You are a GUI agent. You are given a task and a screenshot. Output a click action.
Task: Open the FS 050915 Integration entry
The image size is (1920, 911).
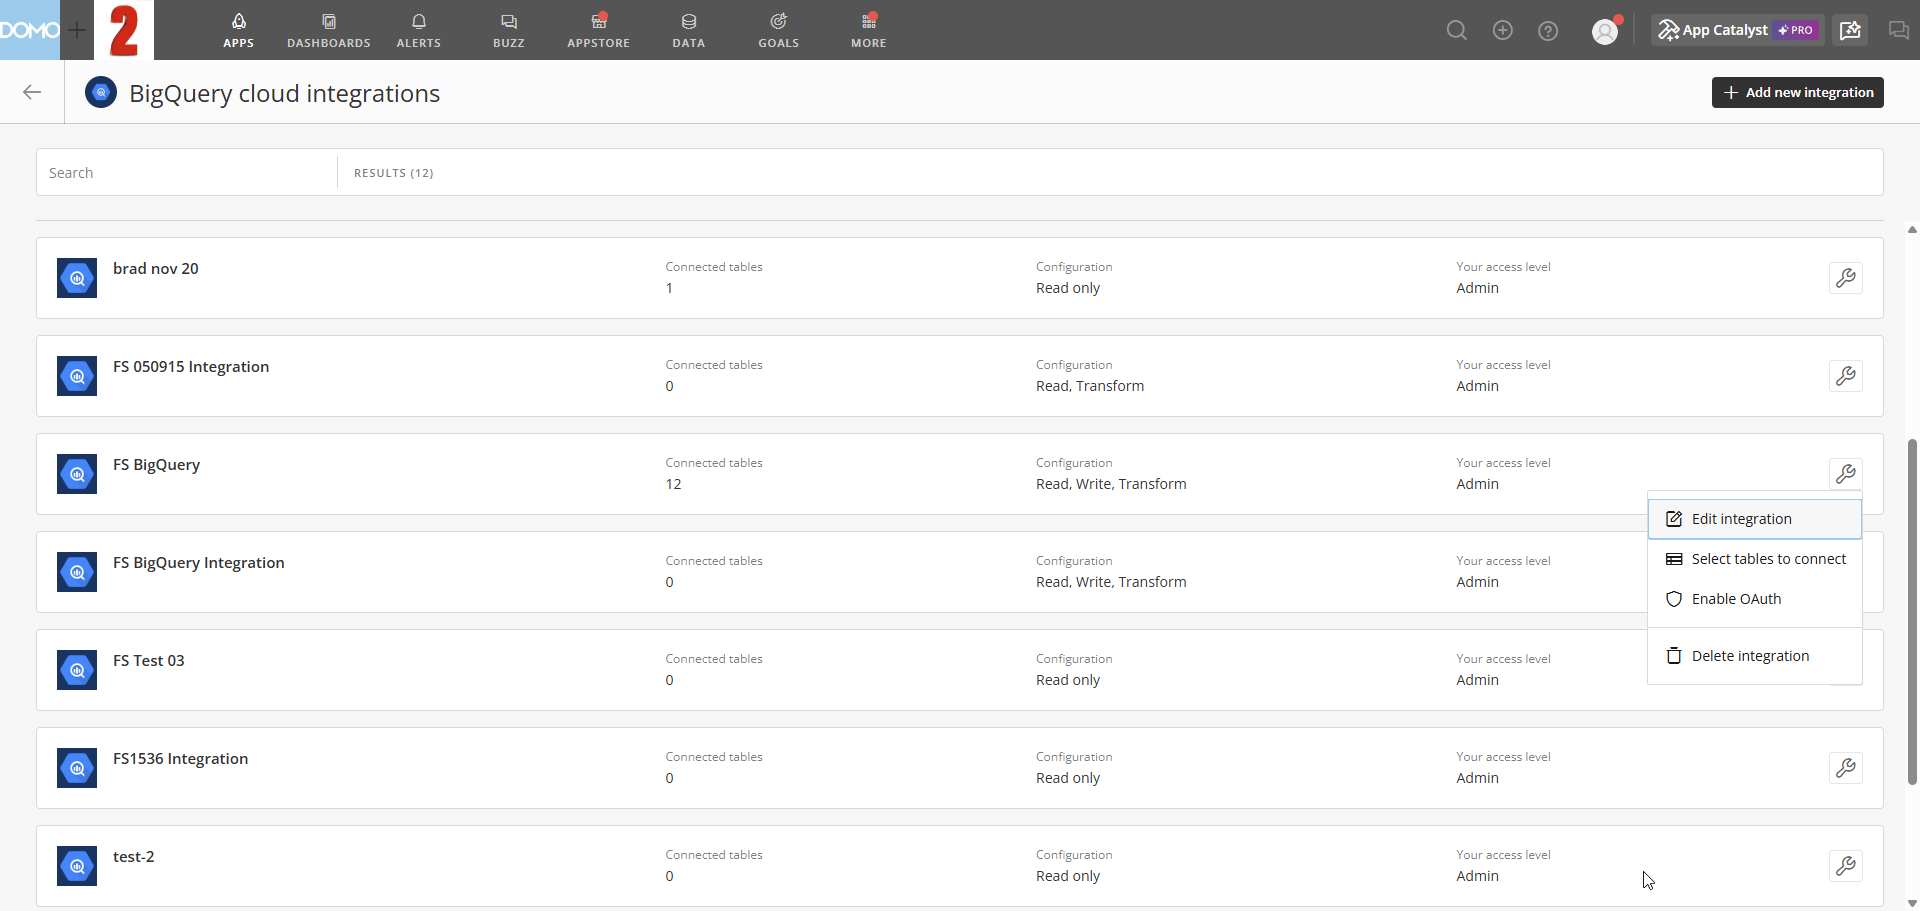click(x=191, y=366)
